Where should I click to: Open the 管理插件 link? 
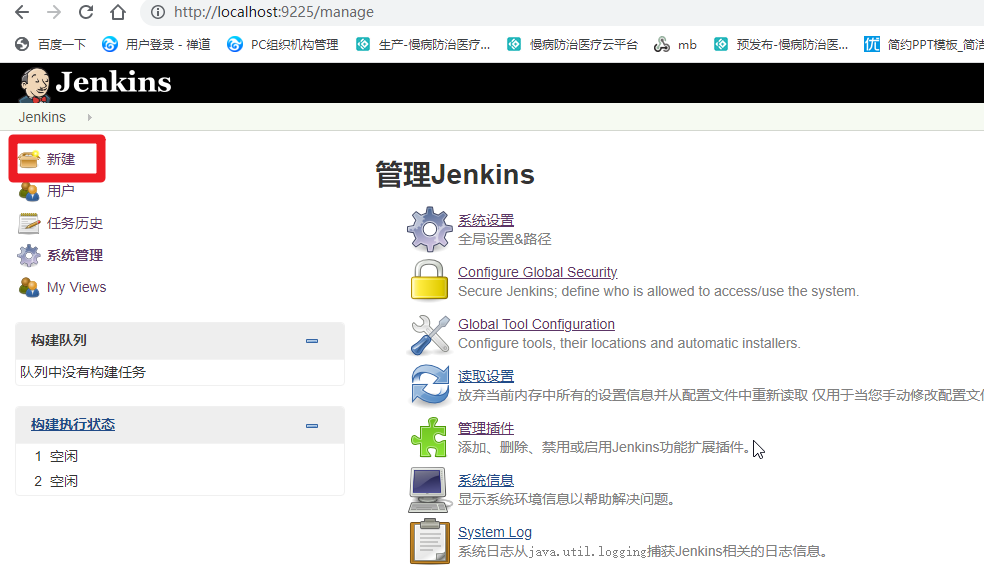coord(486,428)
